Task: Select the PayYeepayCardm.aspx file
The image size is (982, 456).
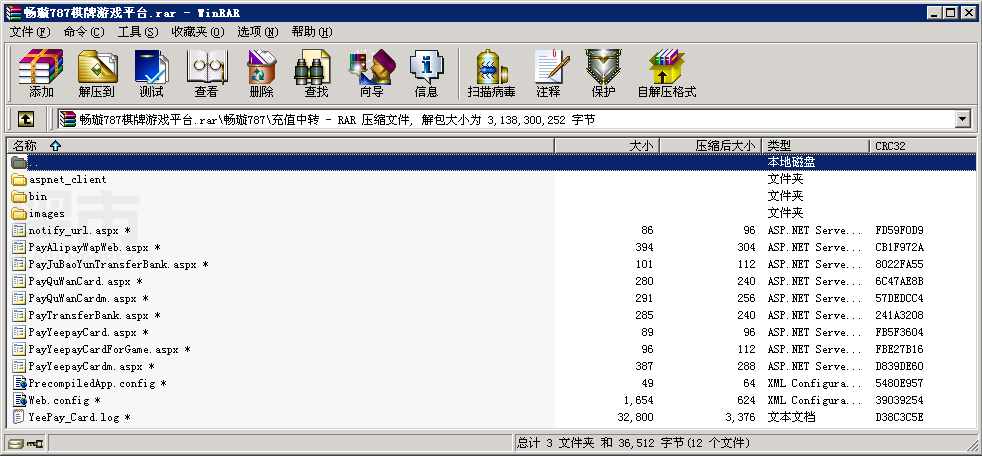Action: [91, 366]
